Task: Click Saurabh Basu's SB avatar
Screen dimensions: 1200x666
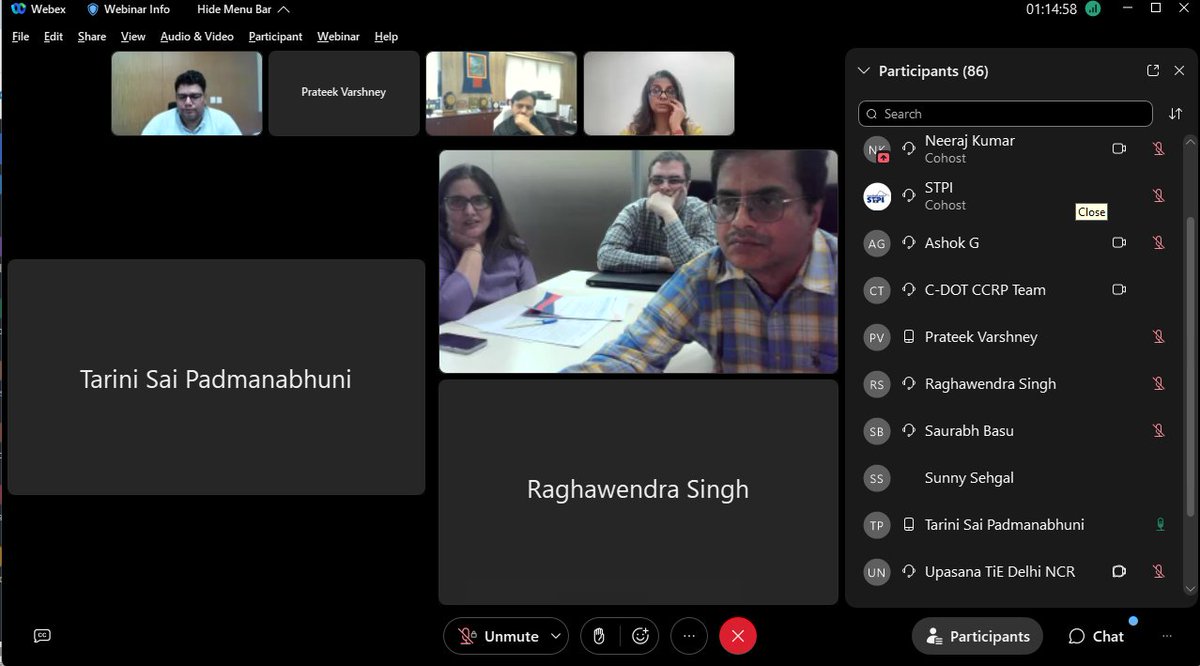Action: [877, 431]
